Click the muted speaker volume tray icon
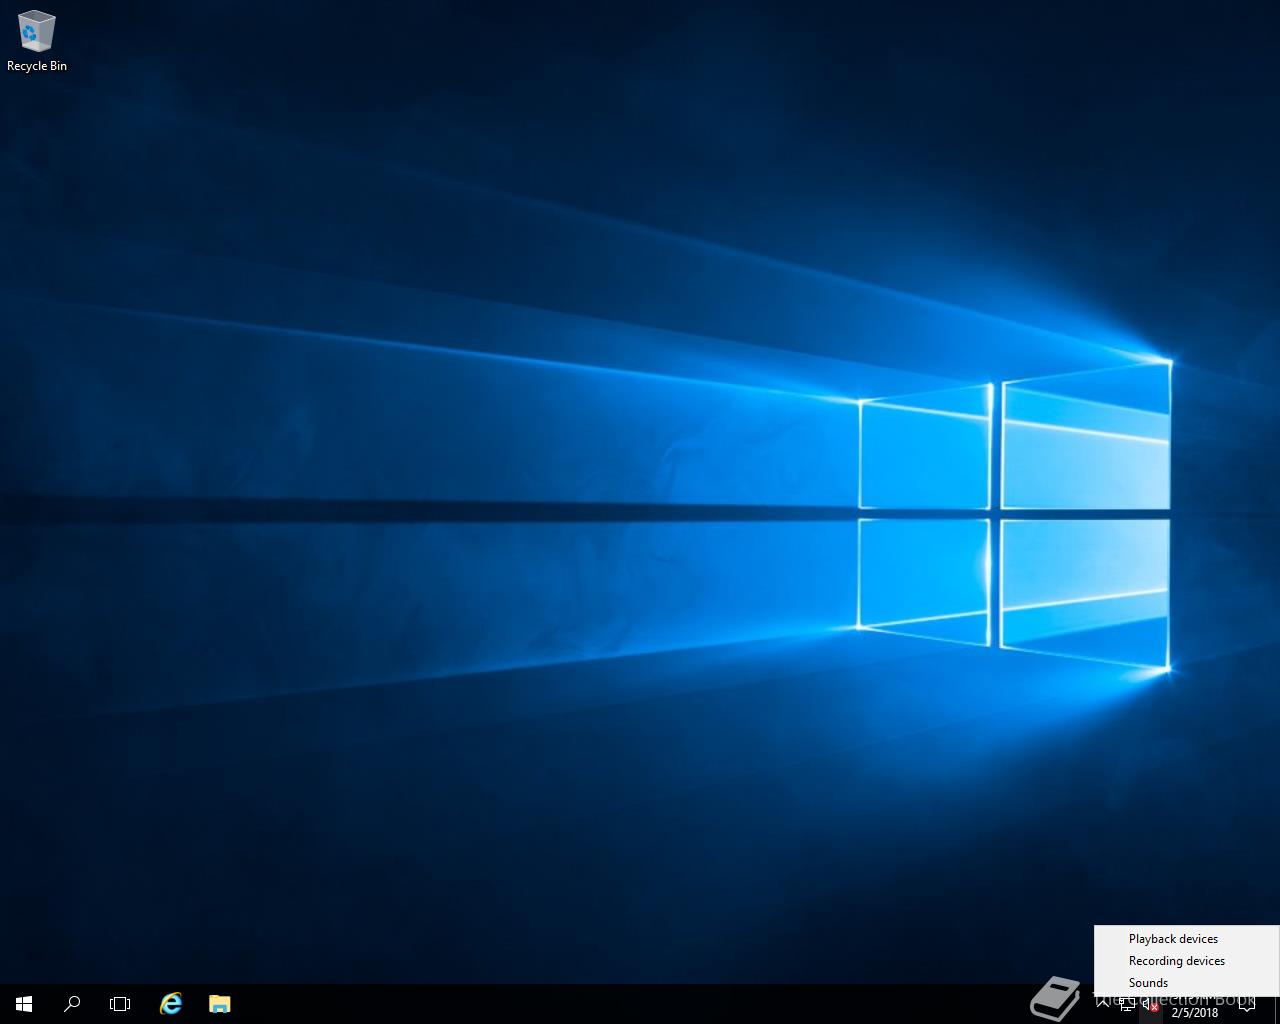1280x1024 pixels. tap(1150, 1006)
